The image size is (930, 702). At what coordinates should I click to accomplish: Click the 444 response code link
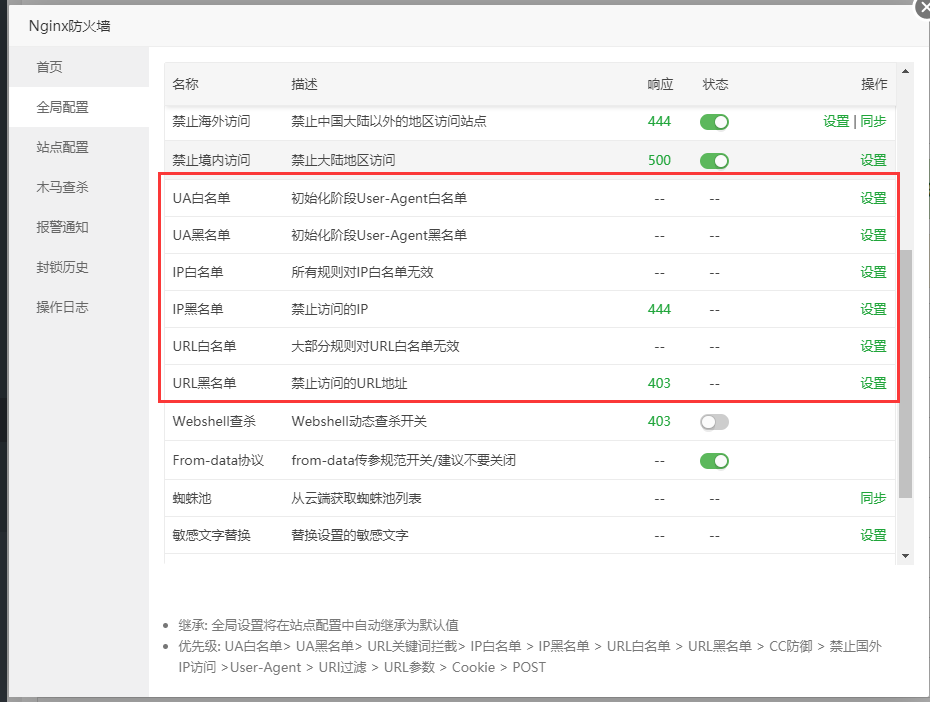pyautogui.click(x=659, y=121)
